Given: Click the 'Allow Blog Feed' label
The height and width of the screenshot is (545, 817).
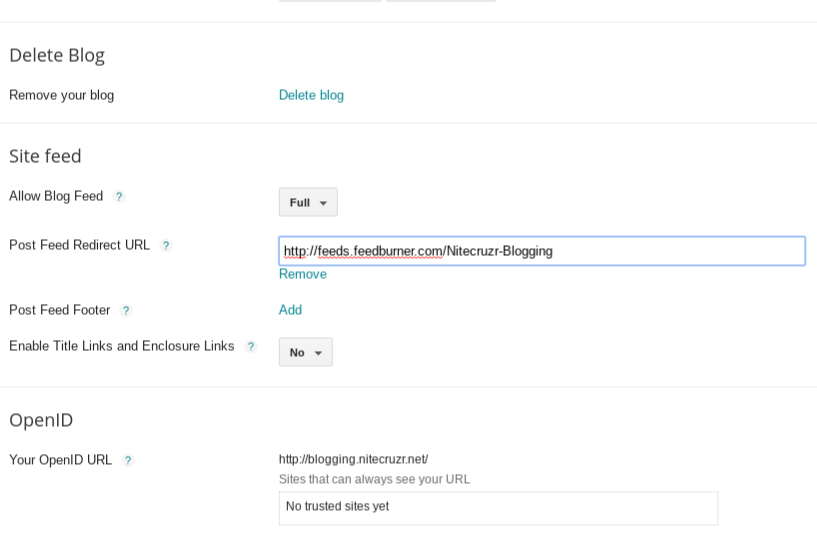Looking at the screenshot, I should click(x=56, y=196).
